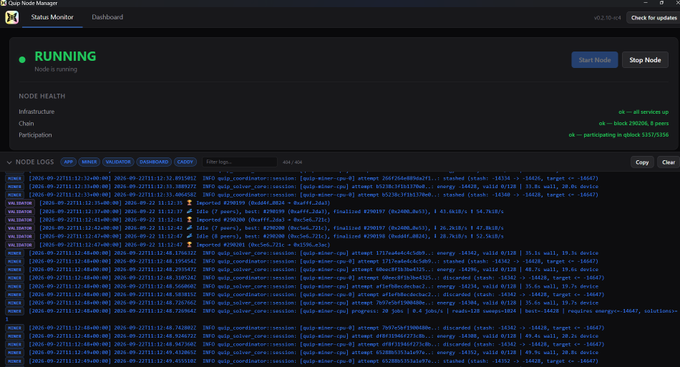Click version label v0.2.10-rc4

coord(607,18)
